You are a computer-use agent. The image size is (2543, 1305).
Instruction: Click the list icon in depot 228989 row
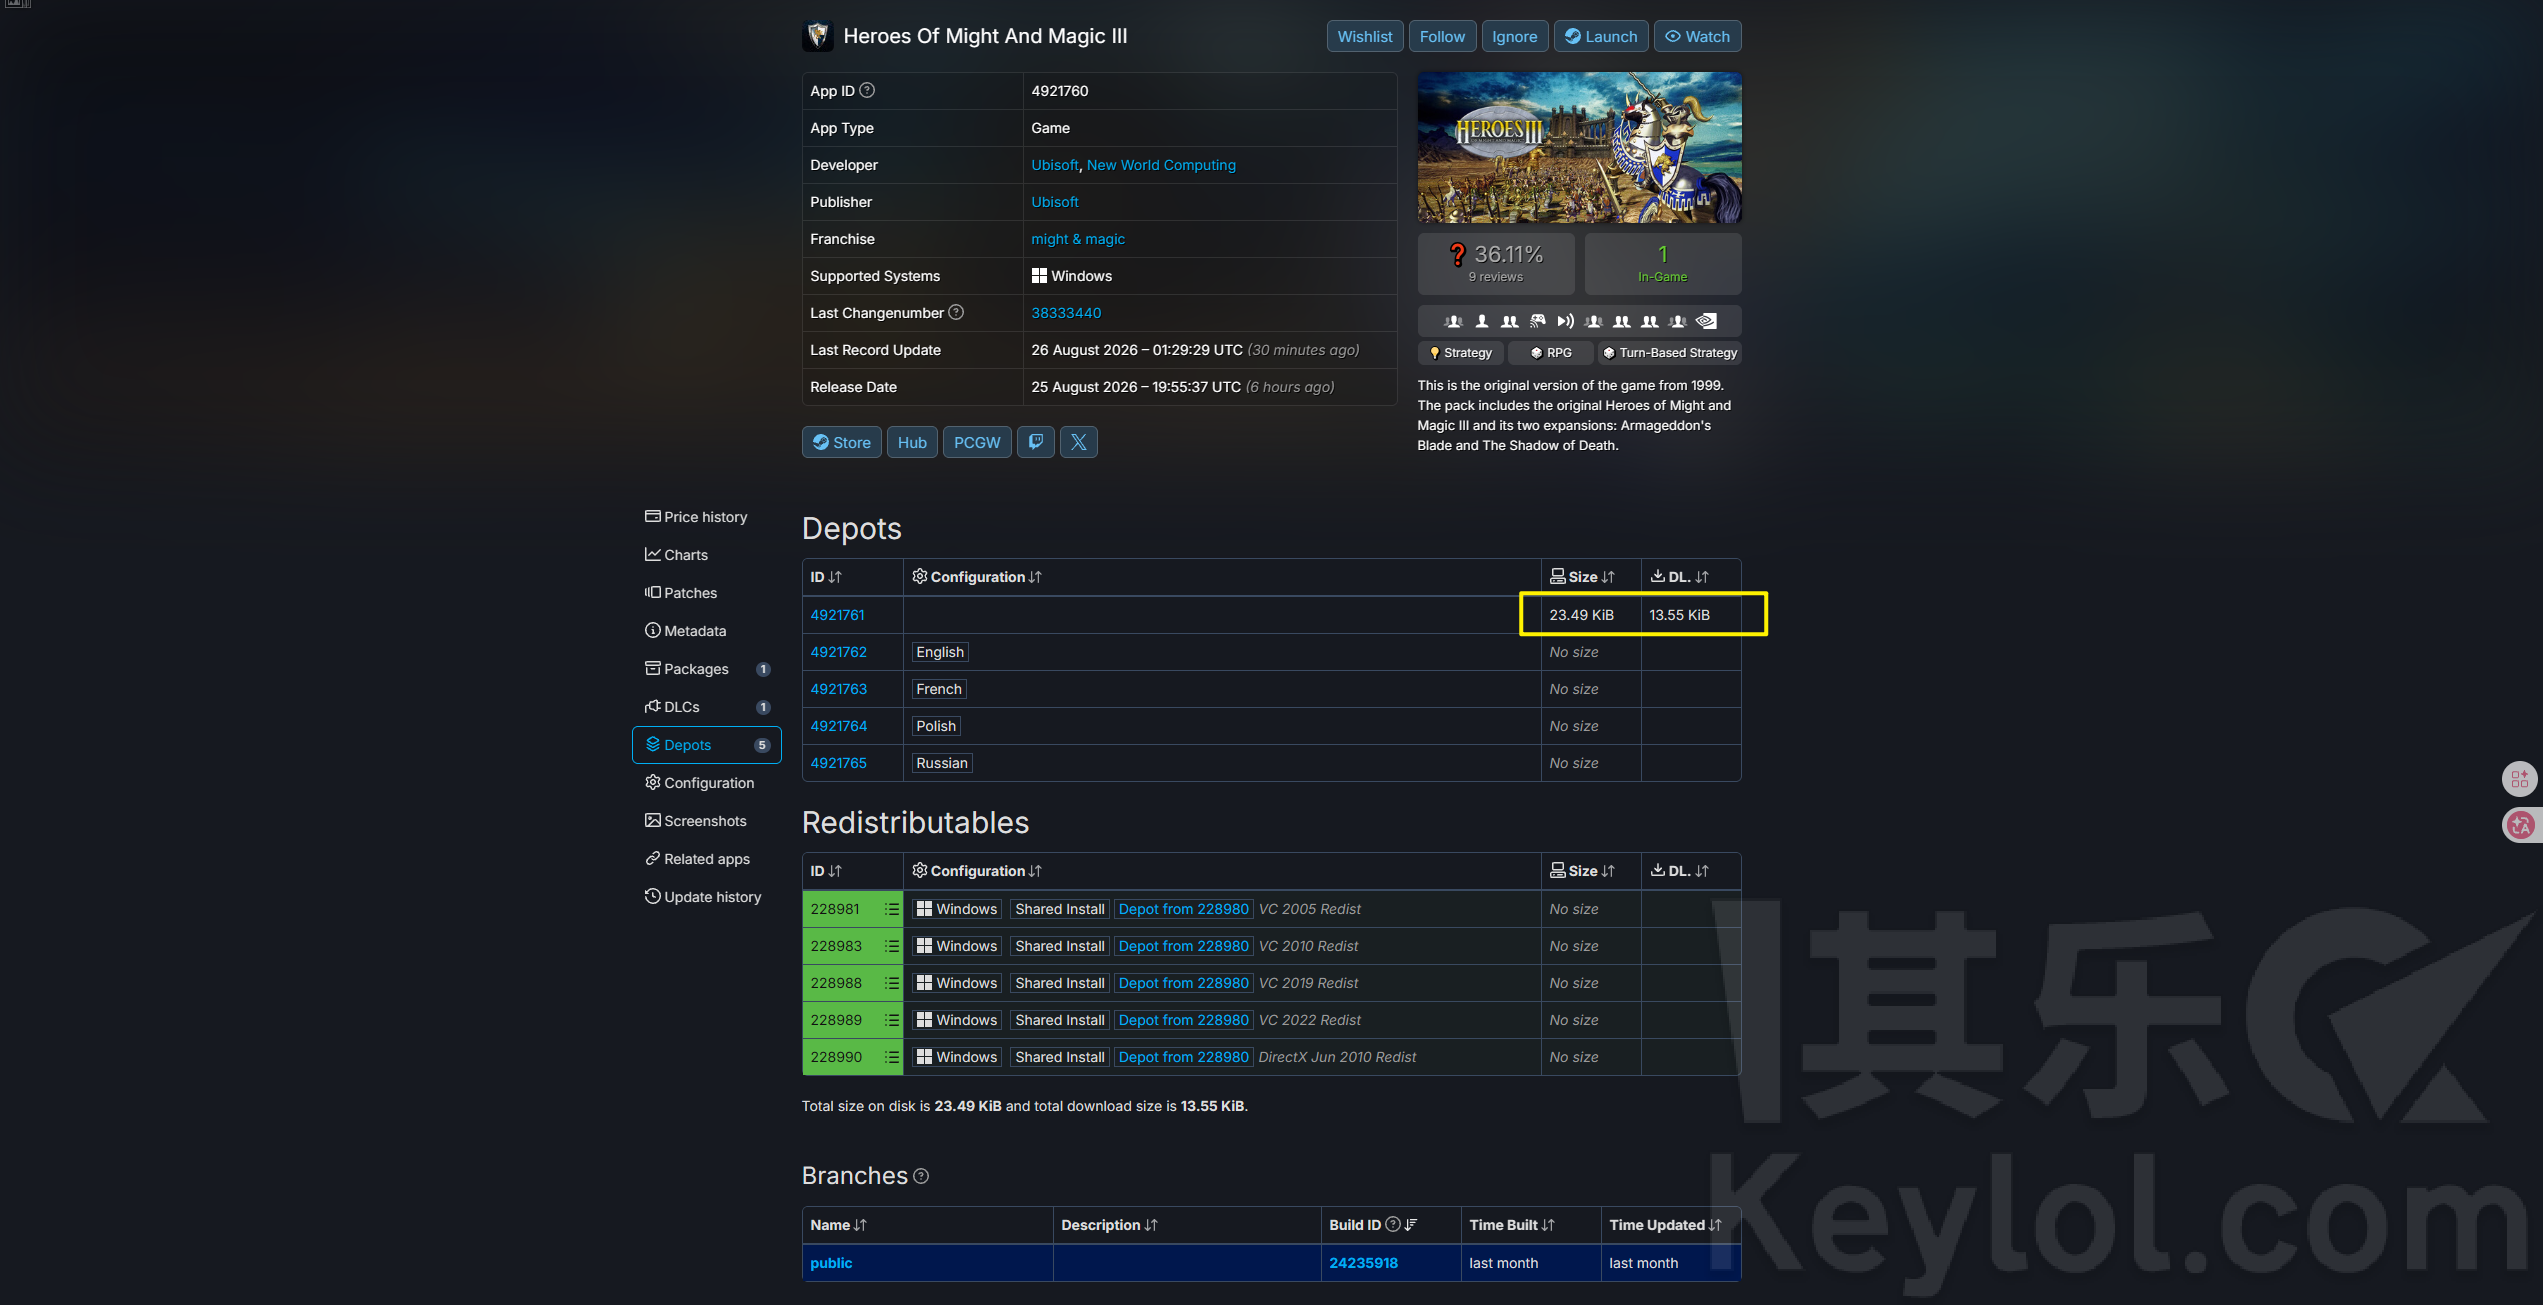892,1020
